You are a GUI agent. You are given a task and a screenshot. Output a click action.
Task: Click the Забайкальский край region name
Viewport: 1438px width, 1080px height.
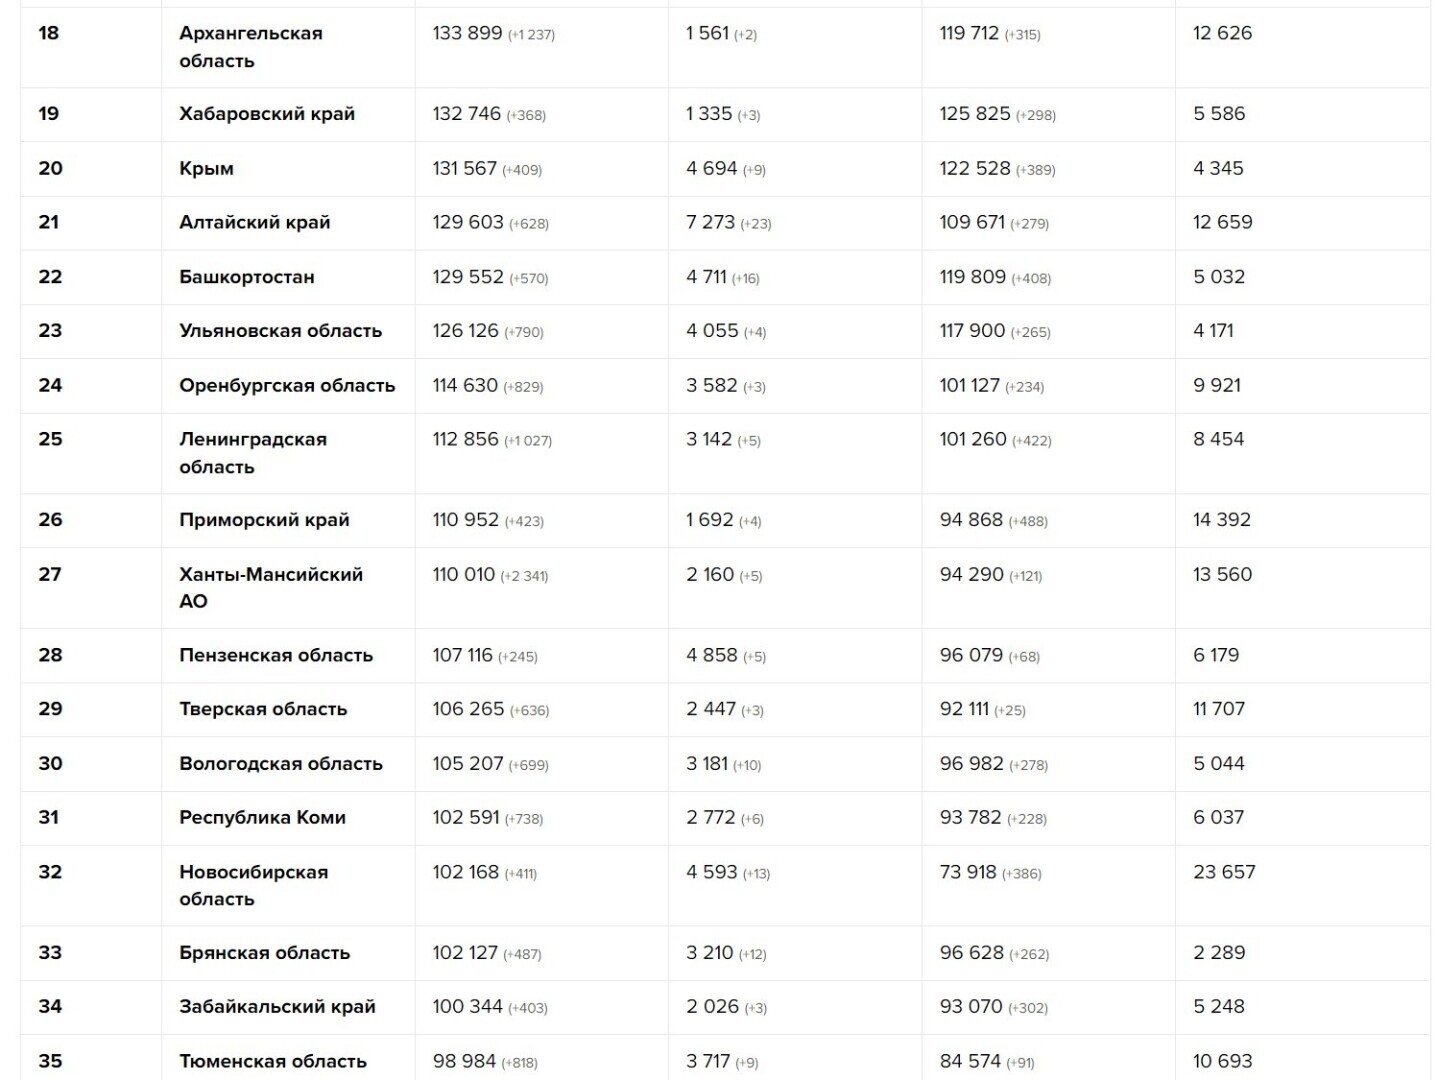click(x=277, y=1007)
